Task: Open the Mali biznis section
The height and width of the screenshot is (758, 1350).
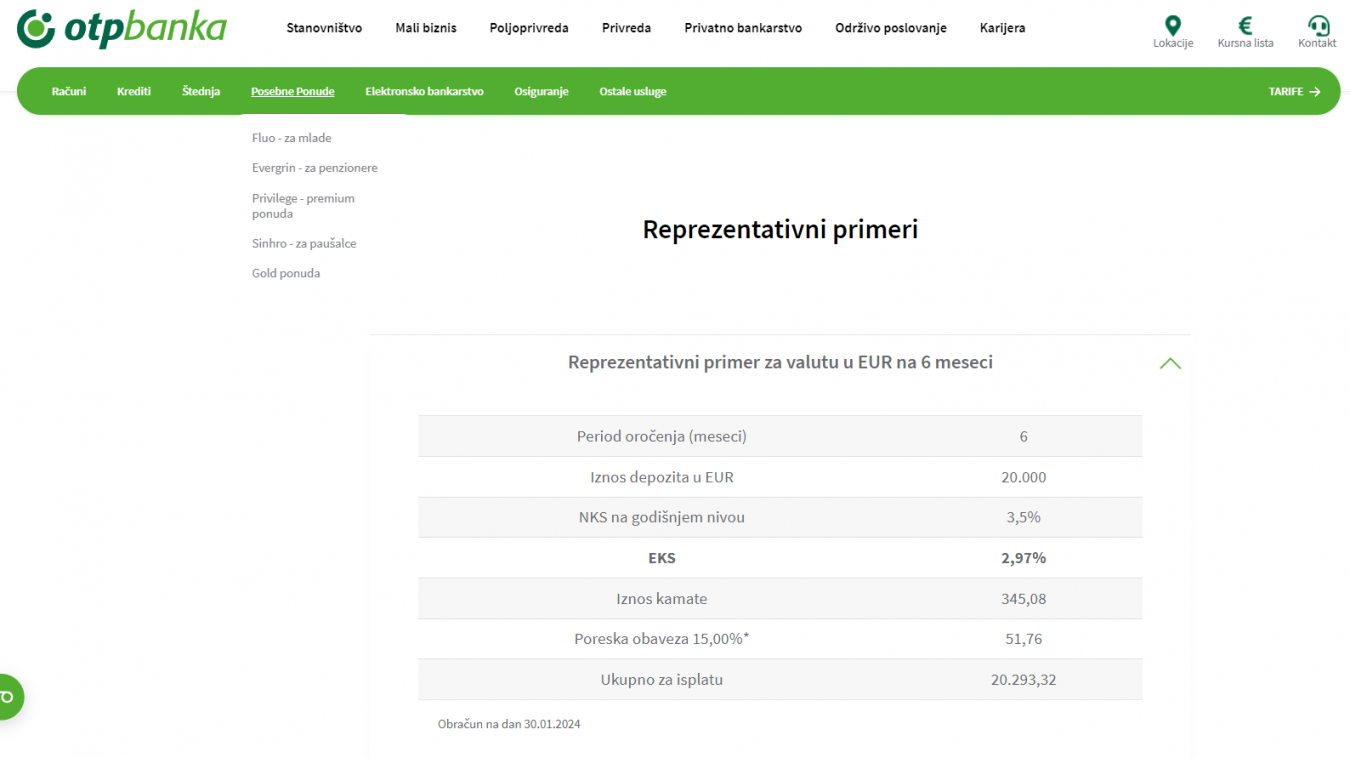Action: click(x=426, y=28)
